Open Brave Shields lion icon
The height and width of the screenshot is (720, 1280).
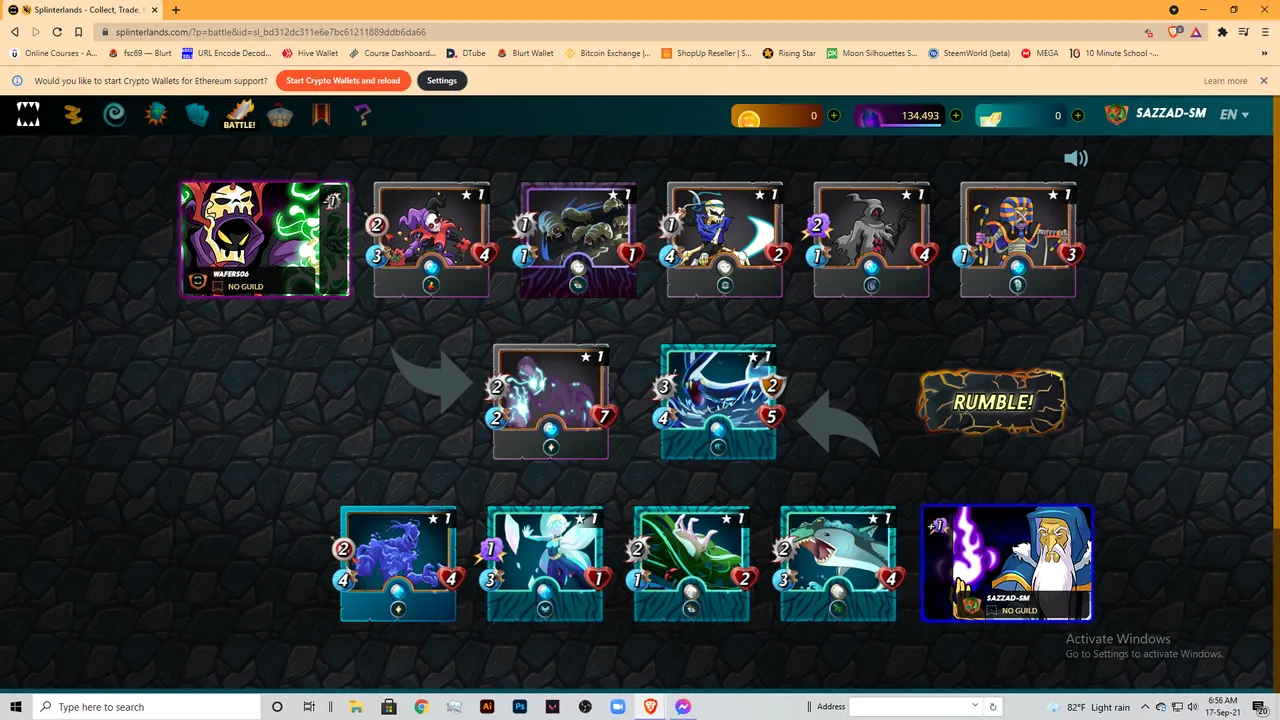click(x=1175, y=32)
